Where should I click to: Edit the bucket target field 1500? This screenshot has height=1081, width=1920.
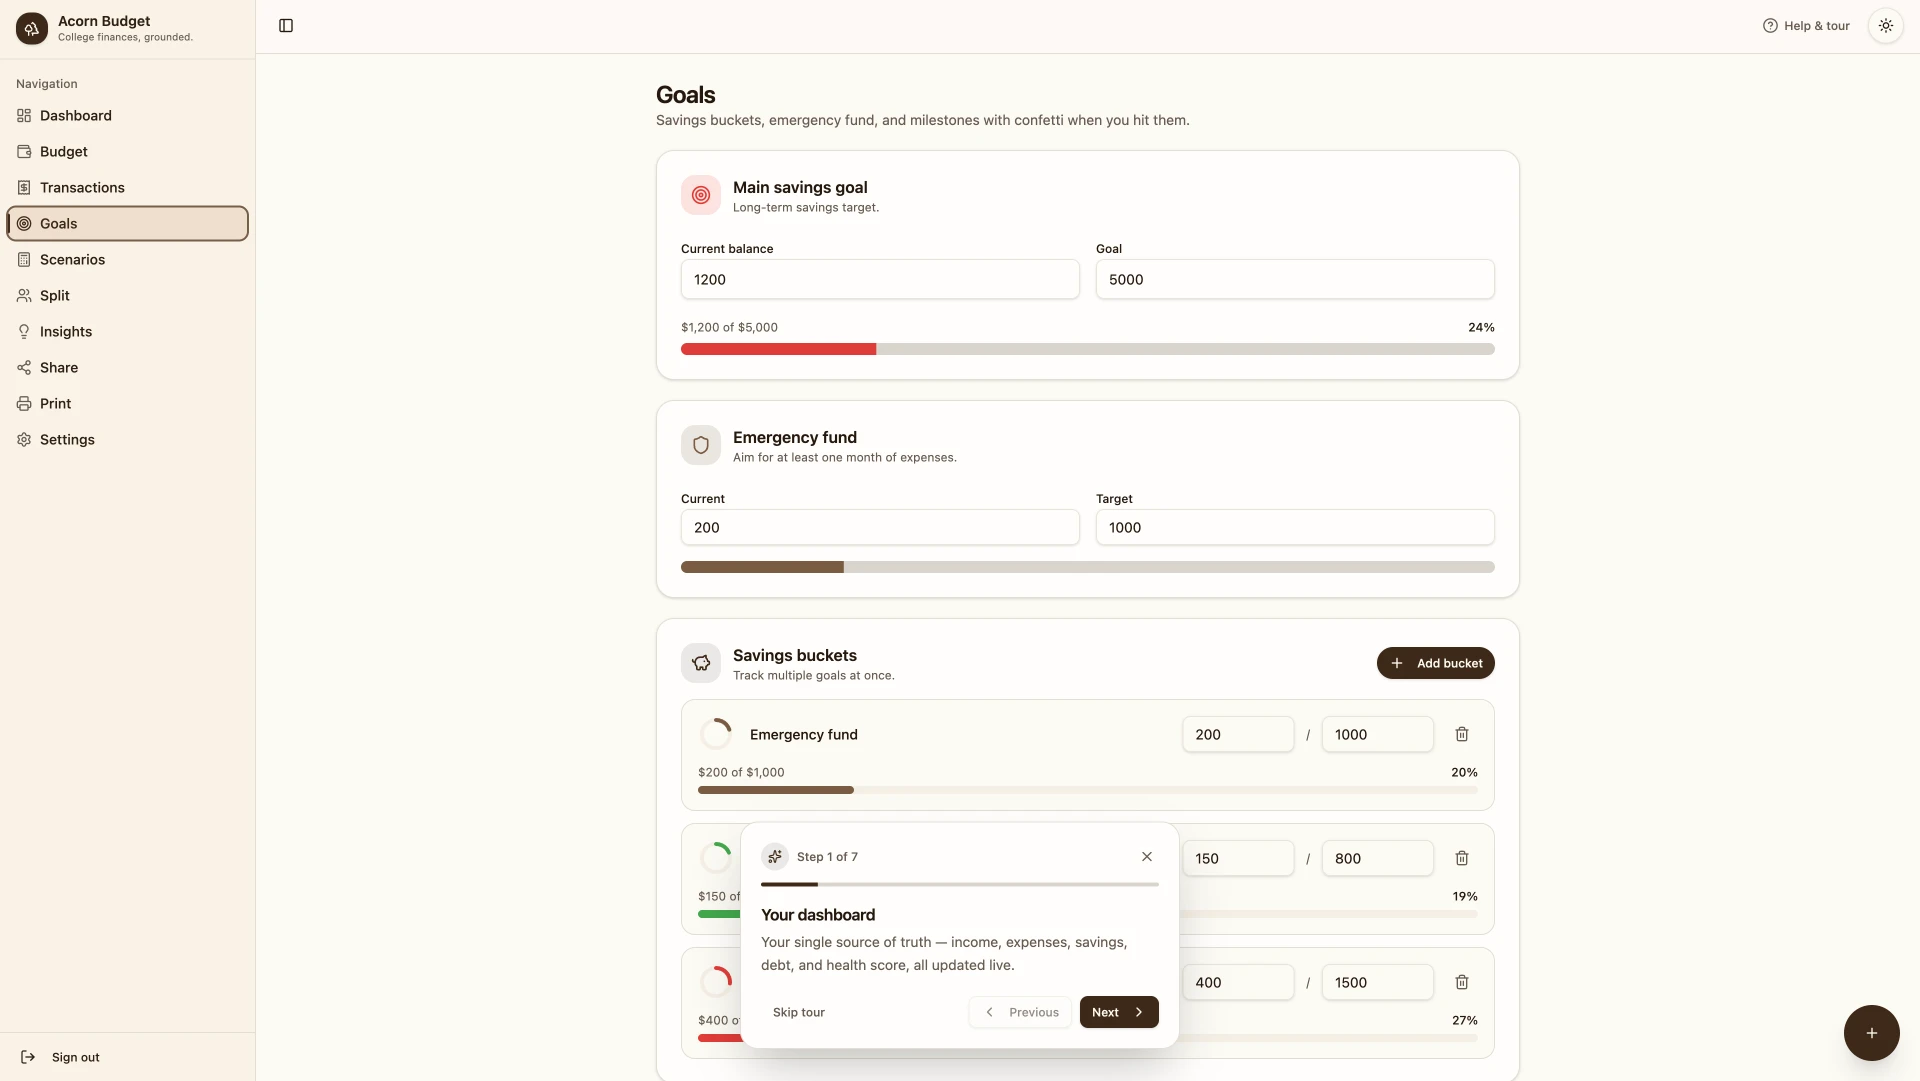pyautogui.click(x=1377, y=982)
